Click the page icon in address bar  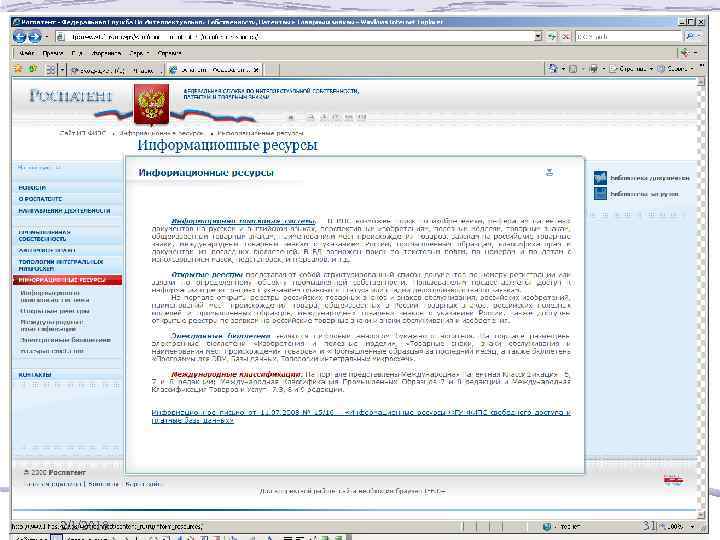click(x=60, y=37)
